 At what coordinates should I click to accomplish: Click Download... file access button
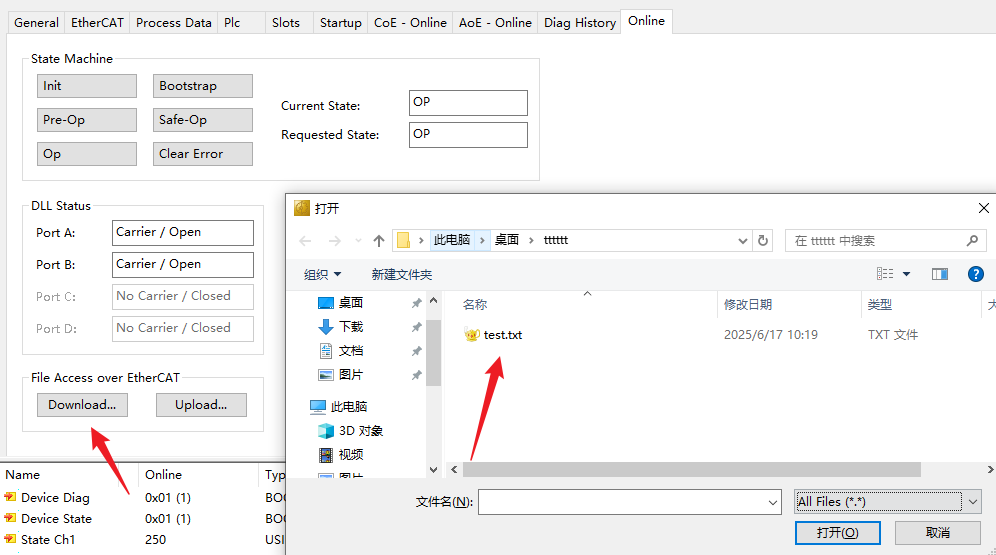pyautogui.click(x=83, y=405)
